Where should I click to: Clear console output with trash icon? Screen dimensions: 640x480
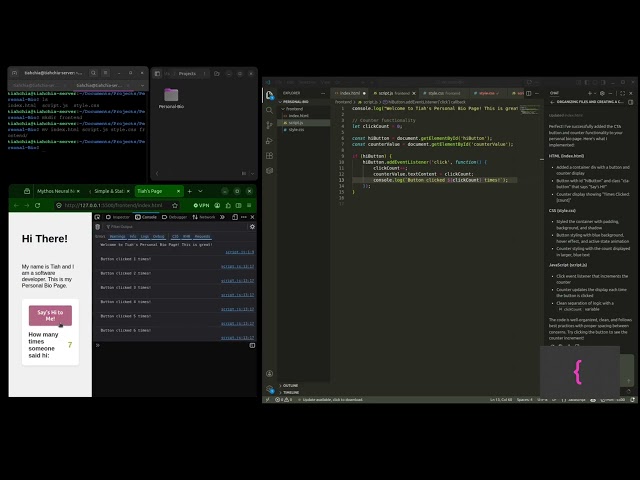pyautogui.click(x=98, y=227)
